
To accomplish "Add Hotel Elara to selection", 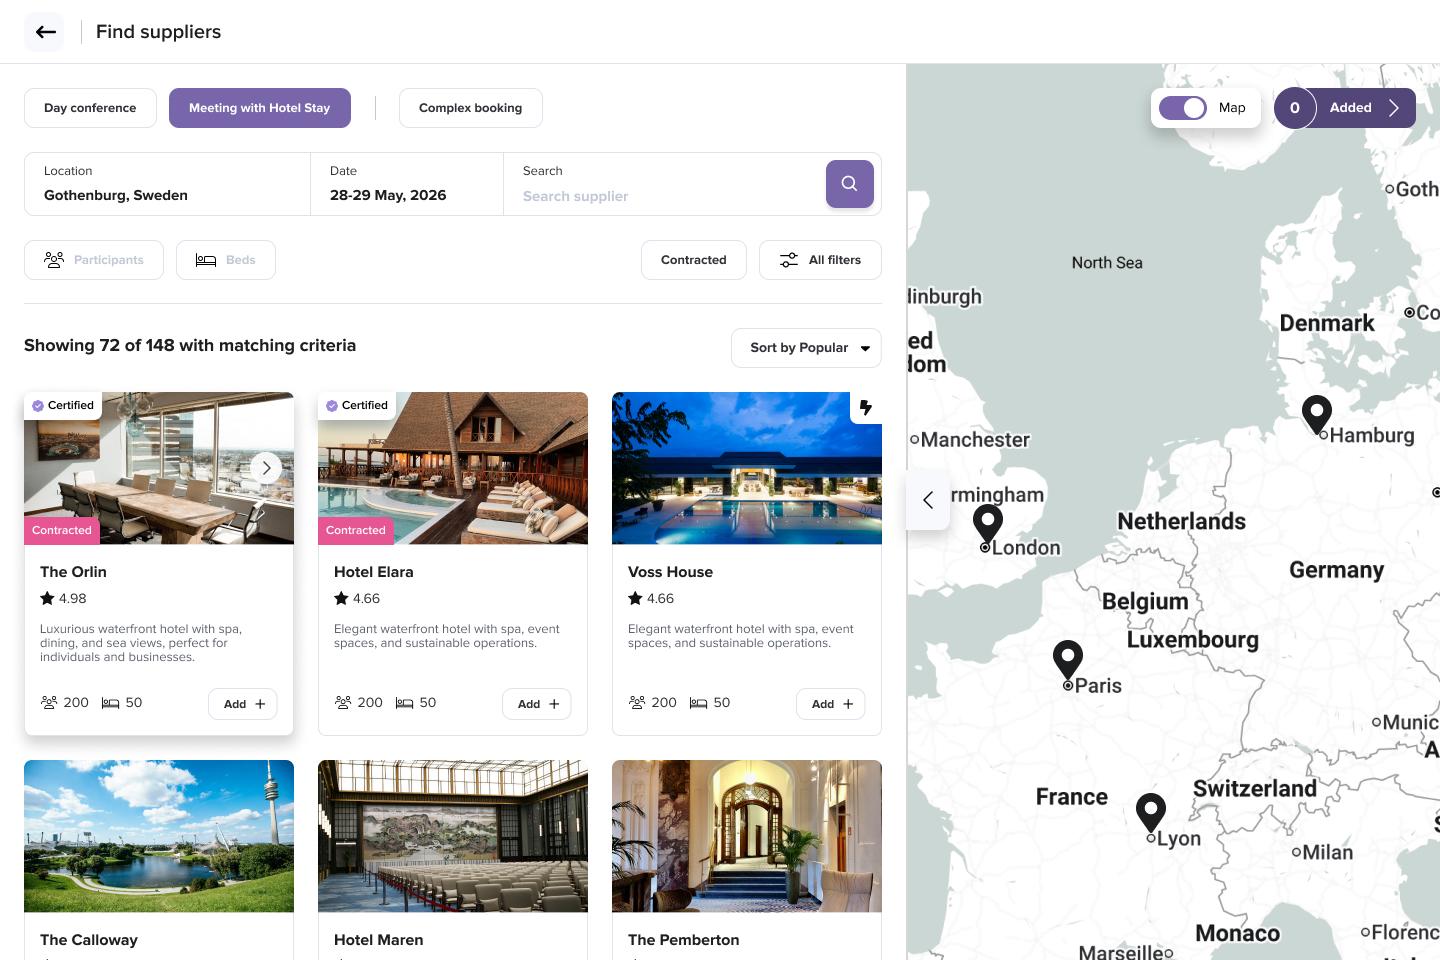I will (537, 704).
